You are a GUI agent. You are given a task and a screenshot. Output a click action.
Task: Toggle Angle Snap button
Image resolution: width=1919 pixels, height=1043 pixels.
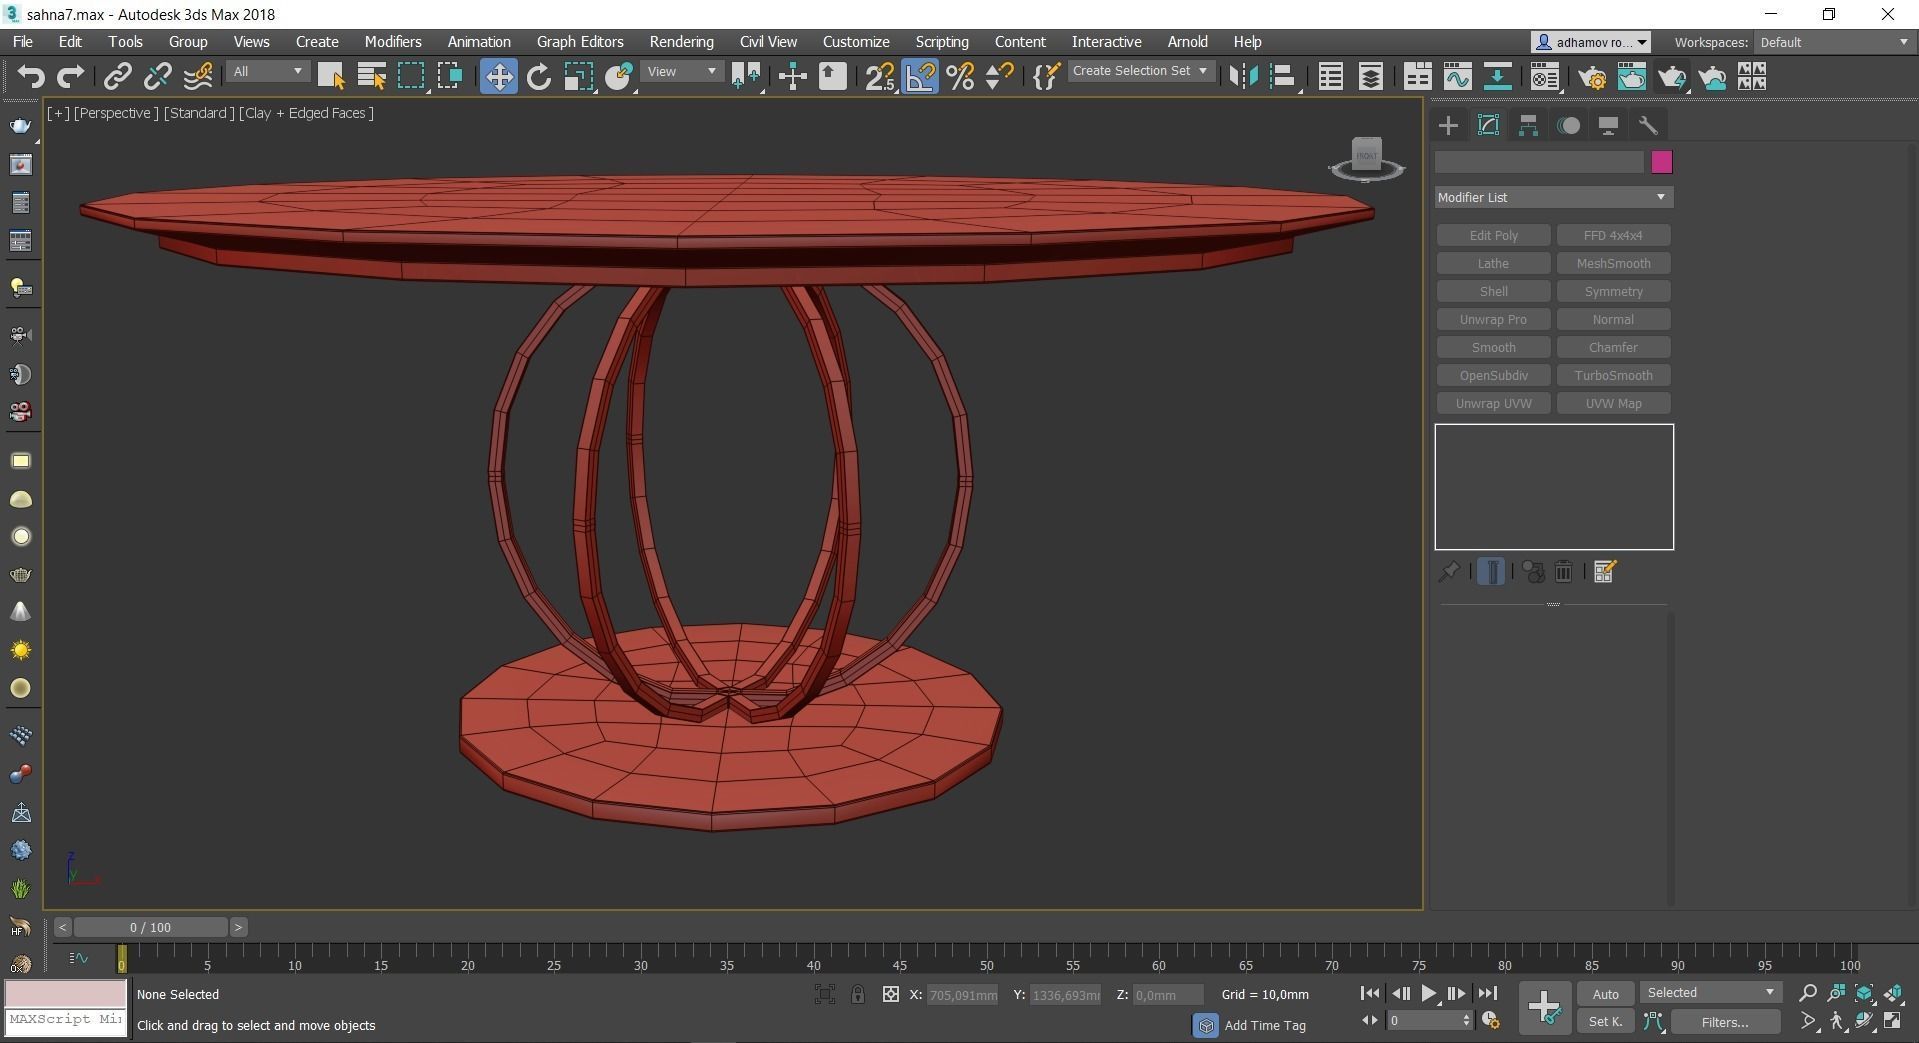920,77
